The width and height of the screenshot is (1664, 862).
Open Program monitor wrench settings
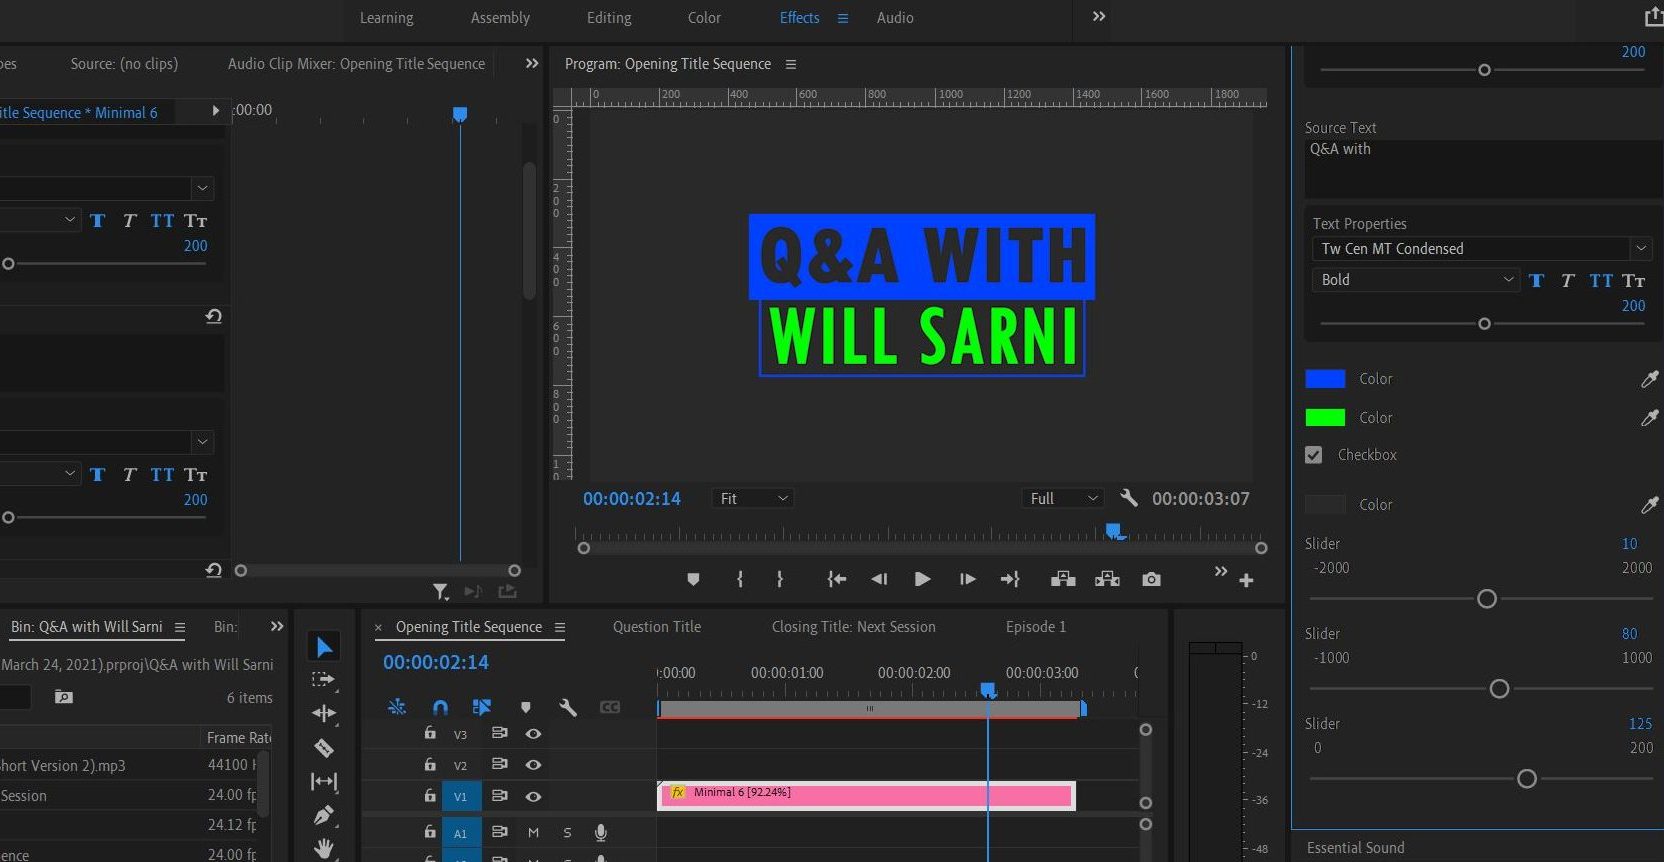click(x=1129, y=497)
